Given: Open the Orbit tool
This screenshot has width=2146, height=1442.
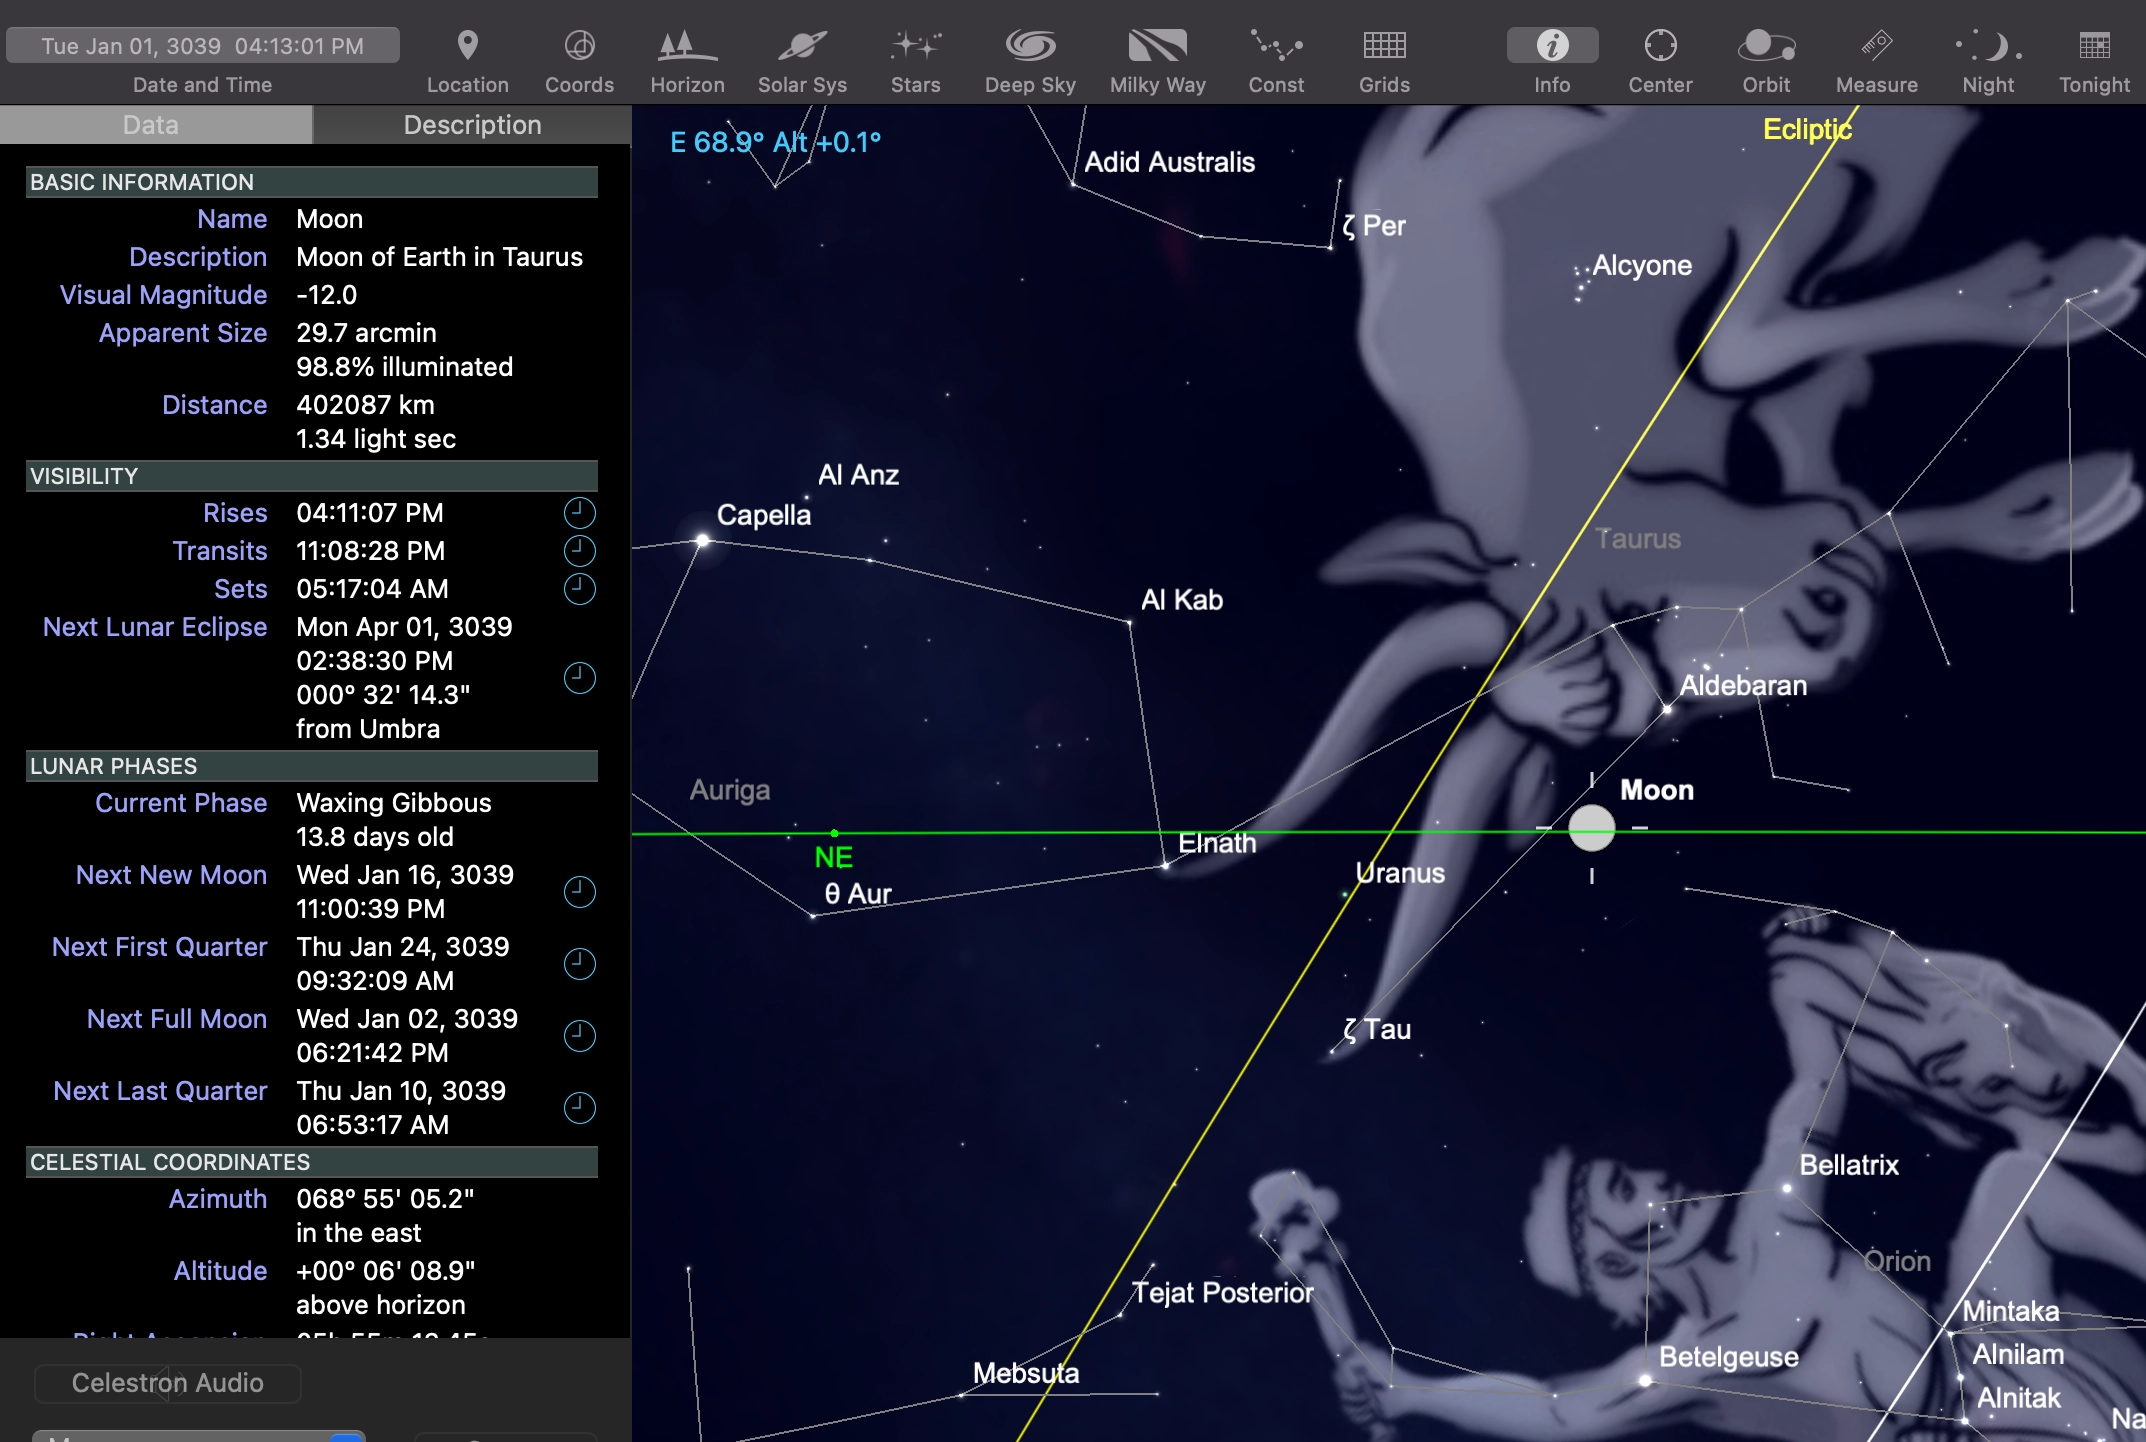Looking at the screenshot, I should coord(1766,46).
